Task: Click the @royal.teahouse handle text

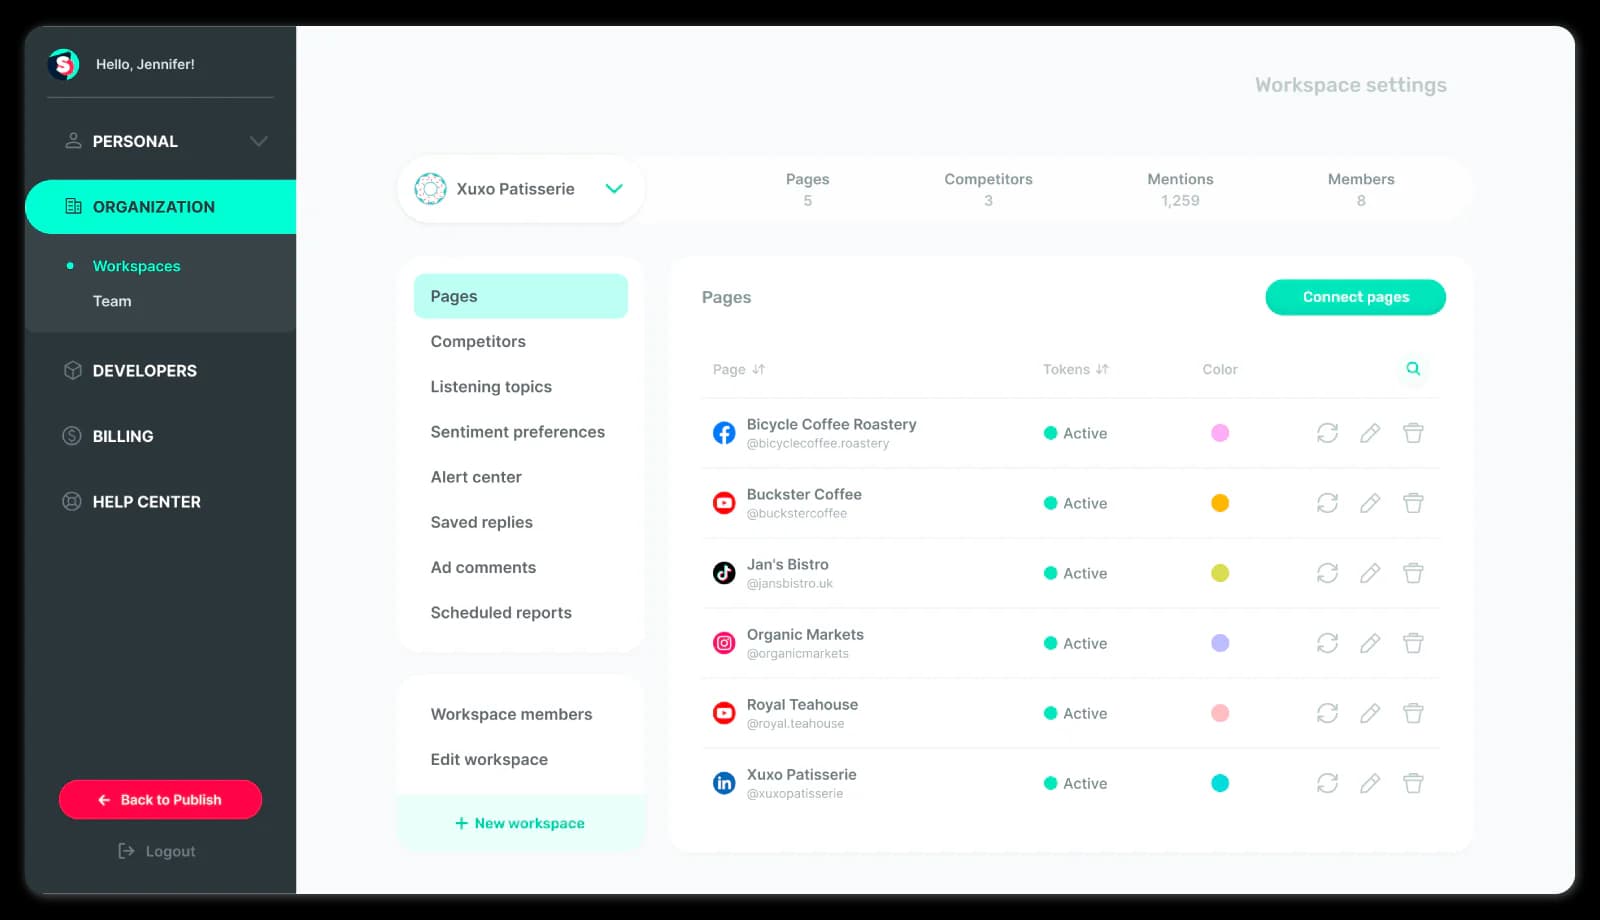Action: pos(795,724)
